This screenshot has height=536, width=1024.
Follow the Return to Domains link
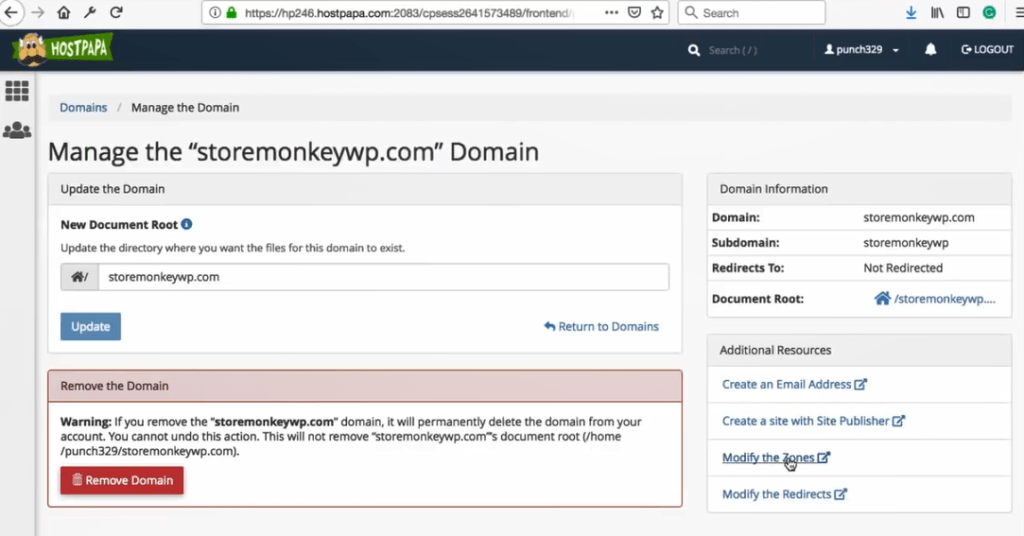pos(601,326)
